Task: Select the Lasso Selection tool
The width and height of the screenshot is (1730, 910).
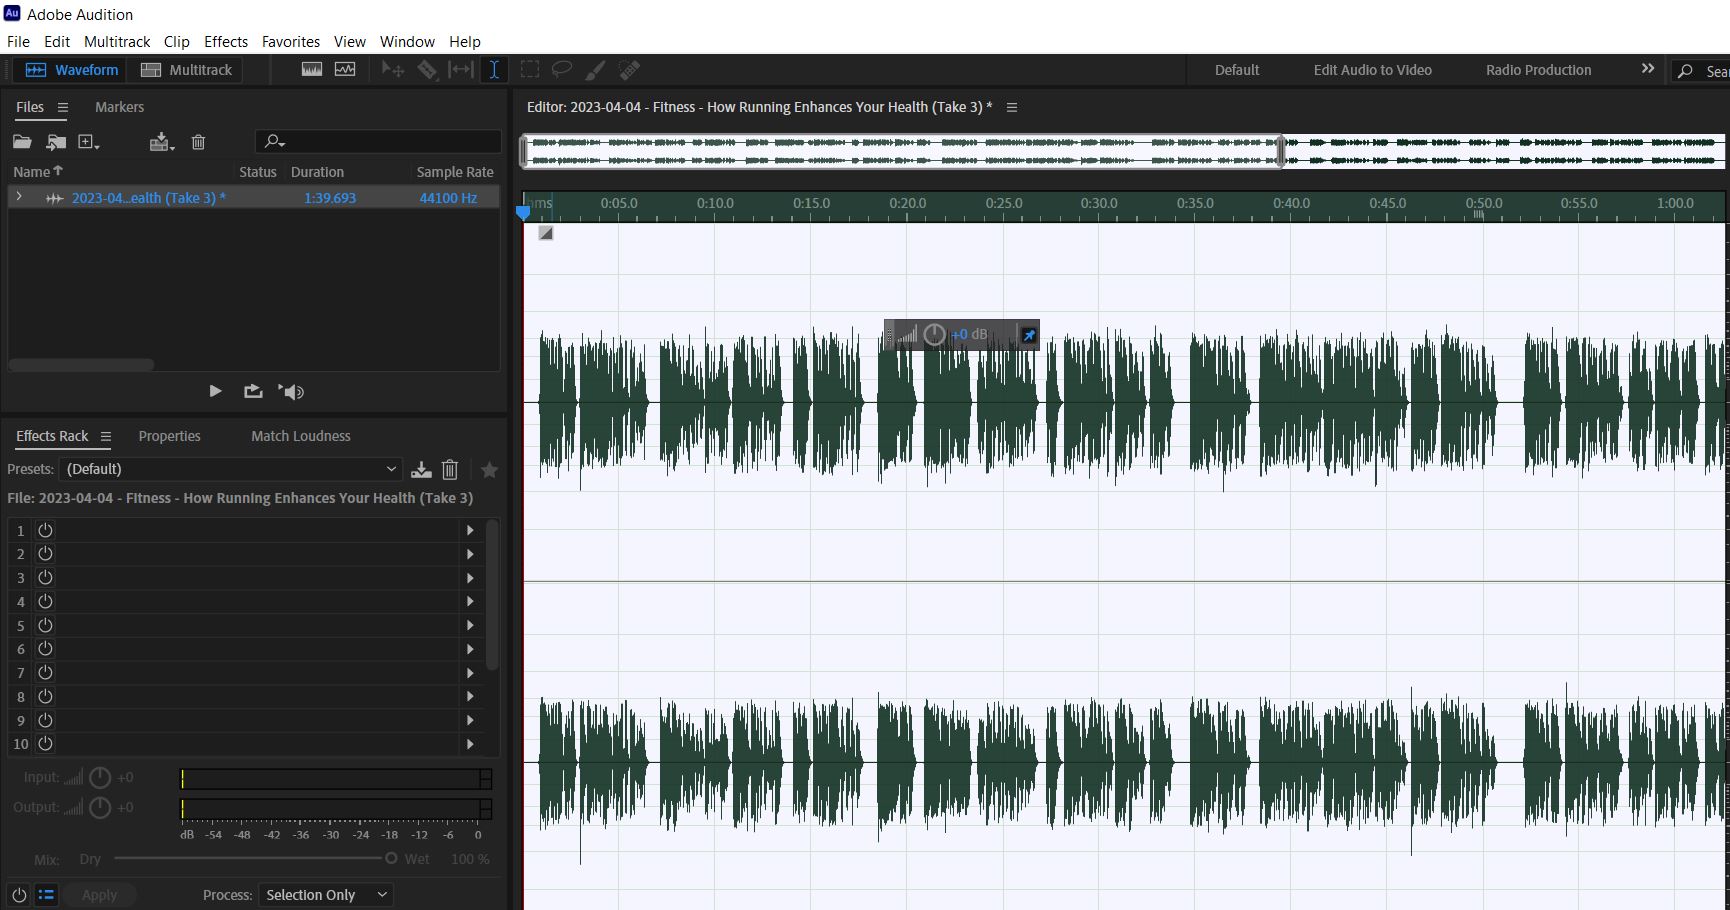Action: click(x=562, y=70)
